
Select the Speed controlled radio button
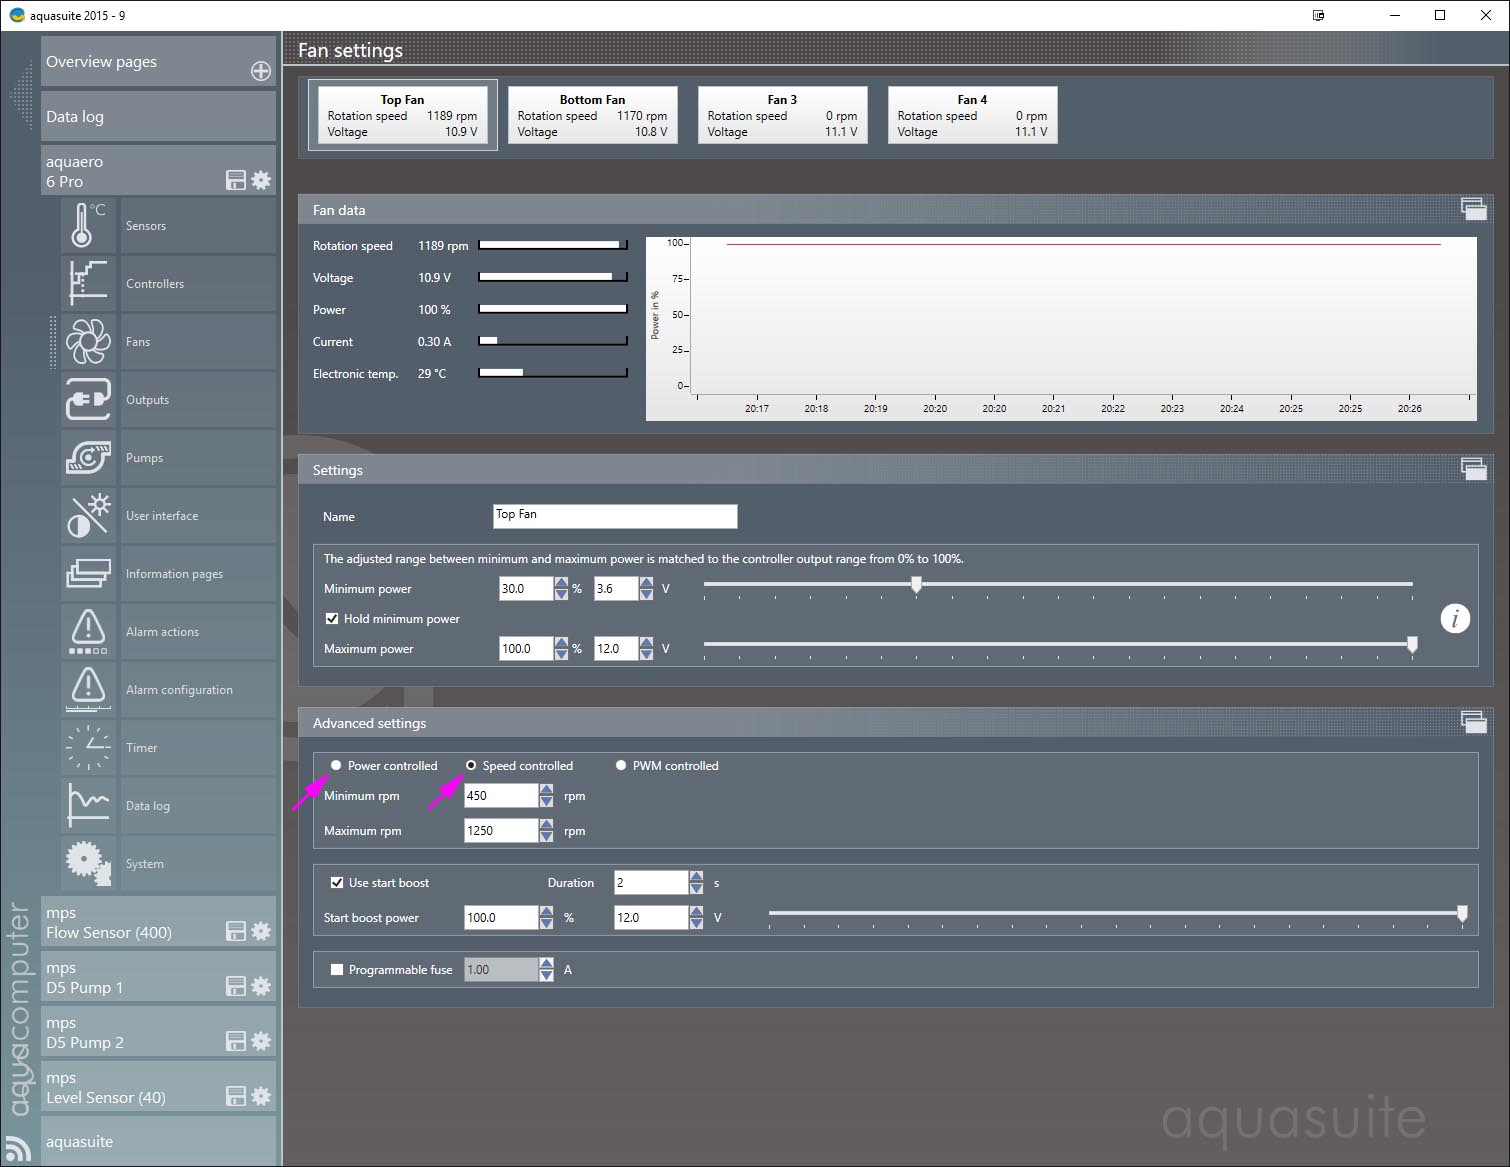pos(471,765)
